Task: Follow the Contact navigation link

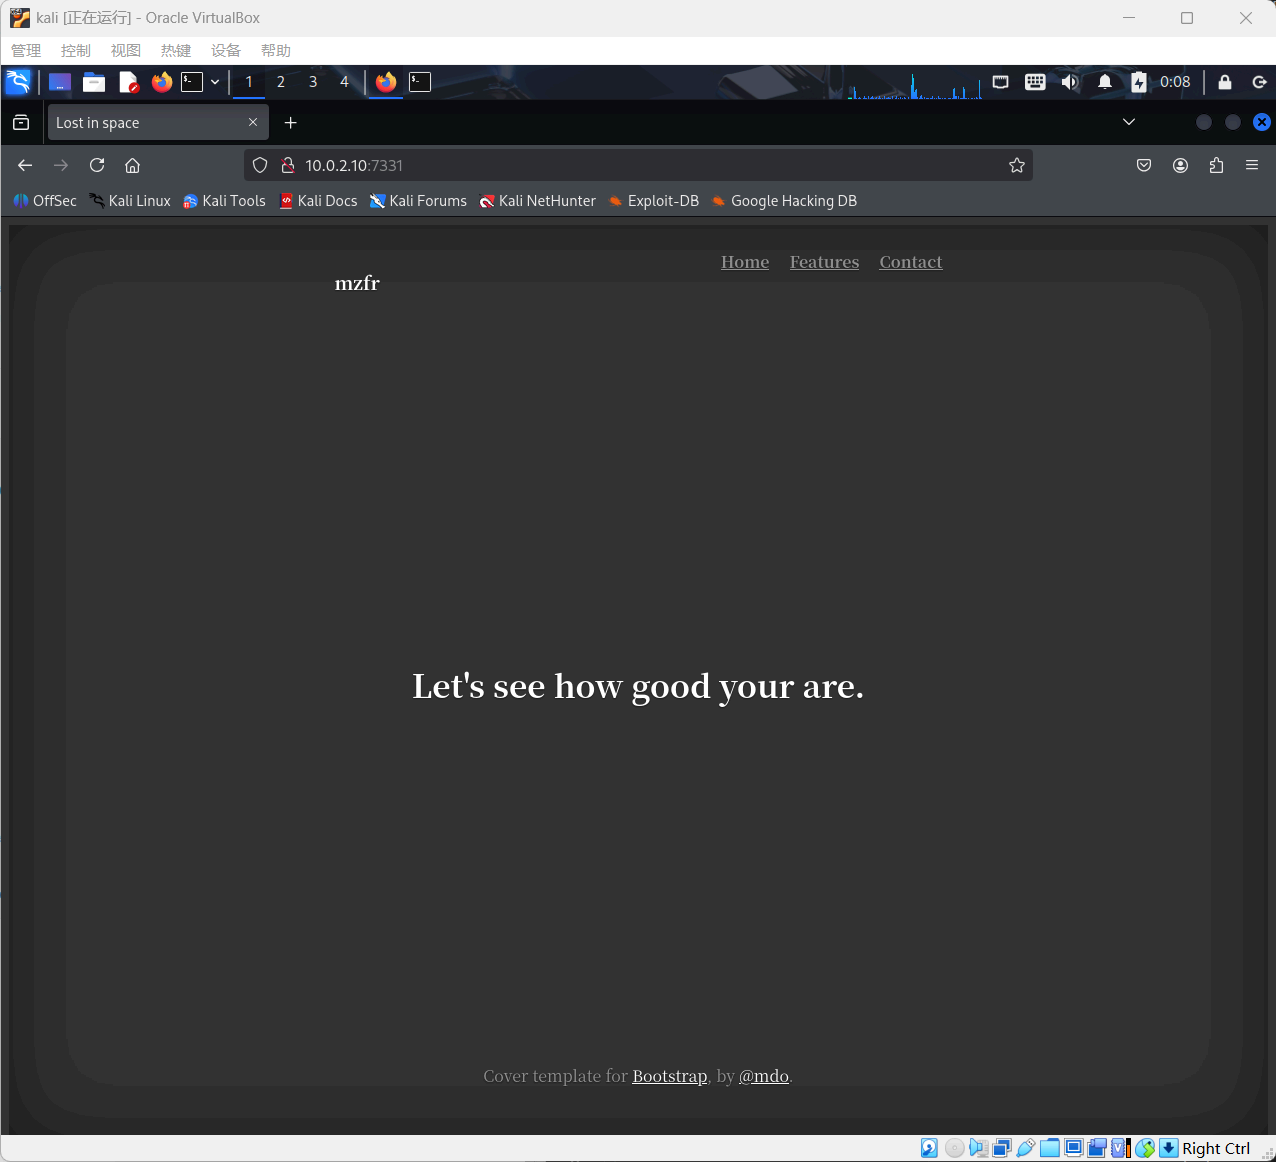Action: 910,262
